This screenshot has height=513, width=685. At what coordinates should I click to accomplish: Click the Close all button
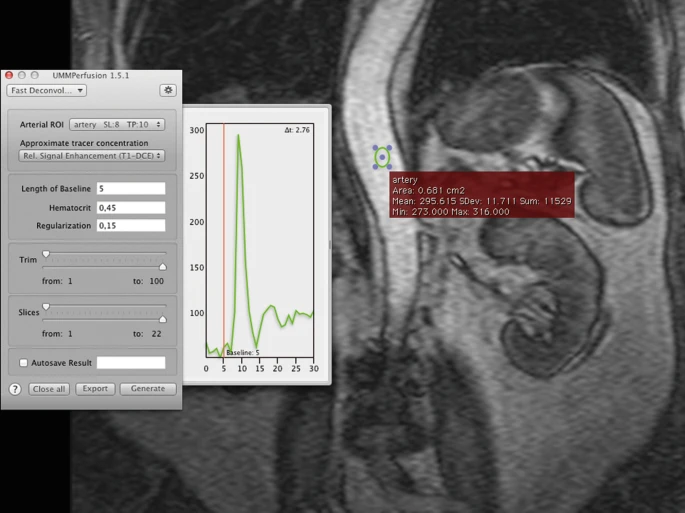pos(49,389)
